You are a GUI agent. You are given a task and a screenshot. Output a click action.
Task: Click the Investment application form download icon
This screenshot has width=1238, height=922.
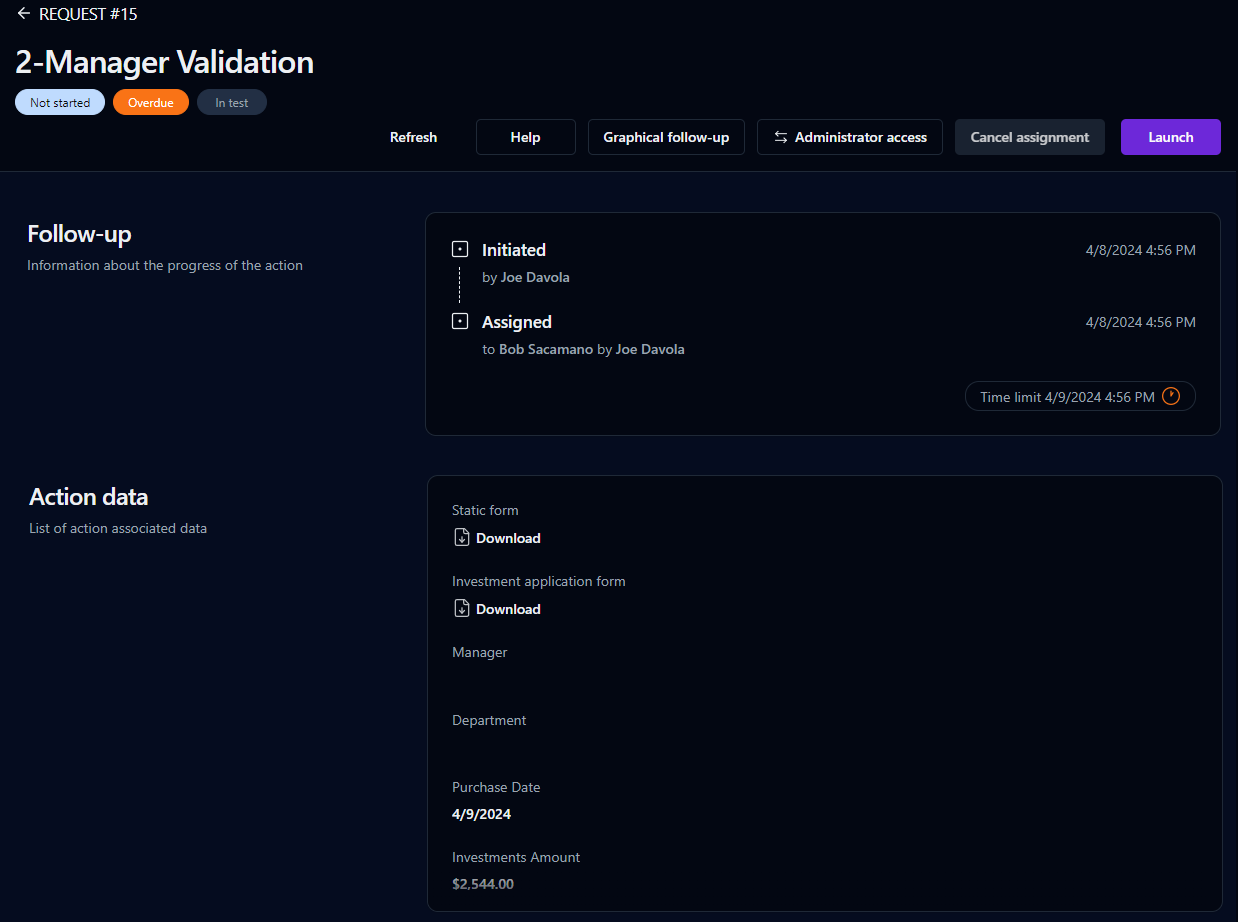coord(462,609)
